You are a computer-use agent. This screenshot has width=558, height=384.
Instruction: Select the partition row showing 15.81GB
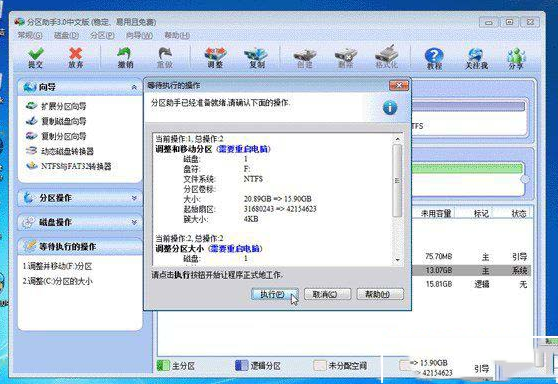pos(472,284)
